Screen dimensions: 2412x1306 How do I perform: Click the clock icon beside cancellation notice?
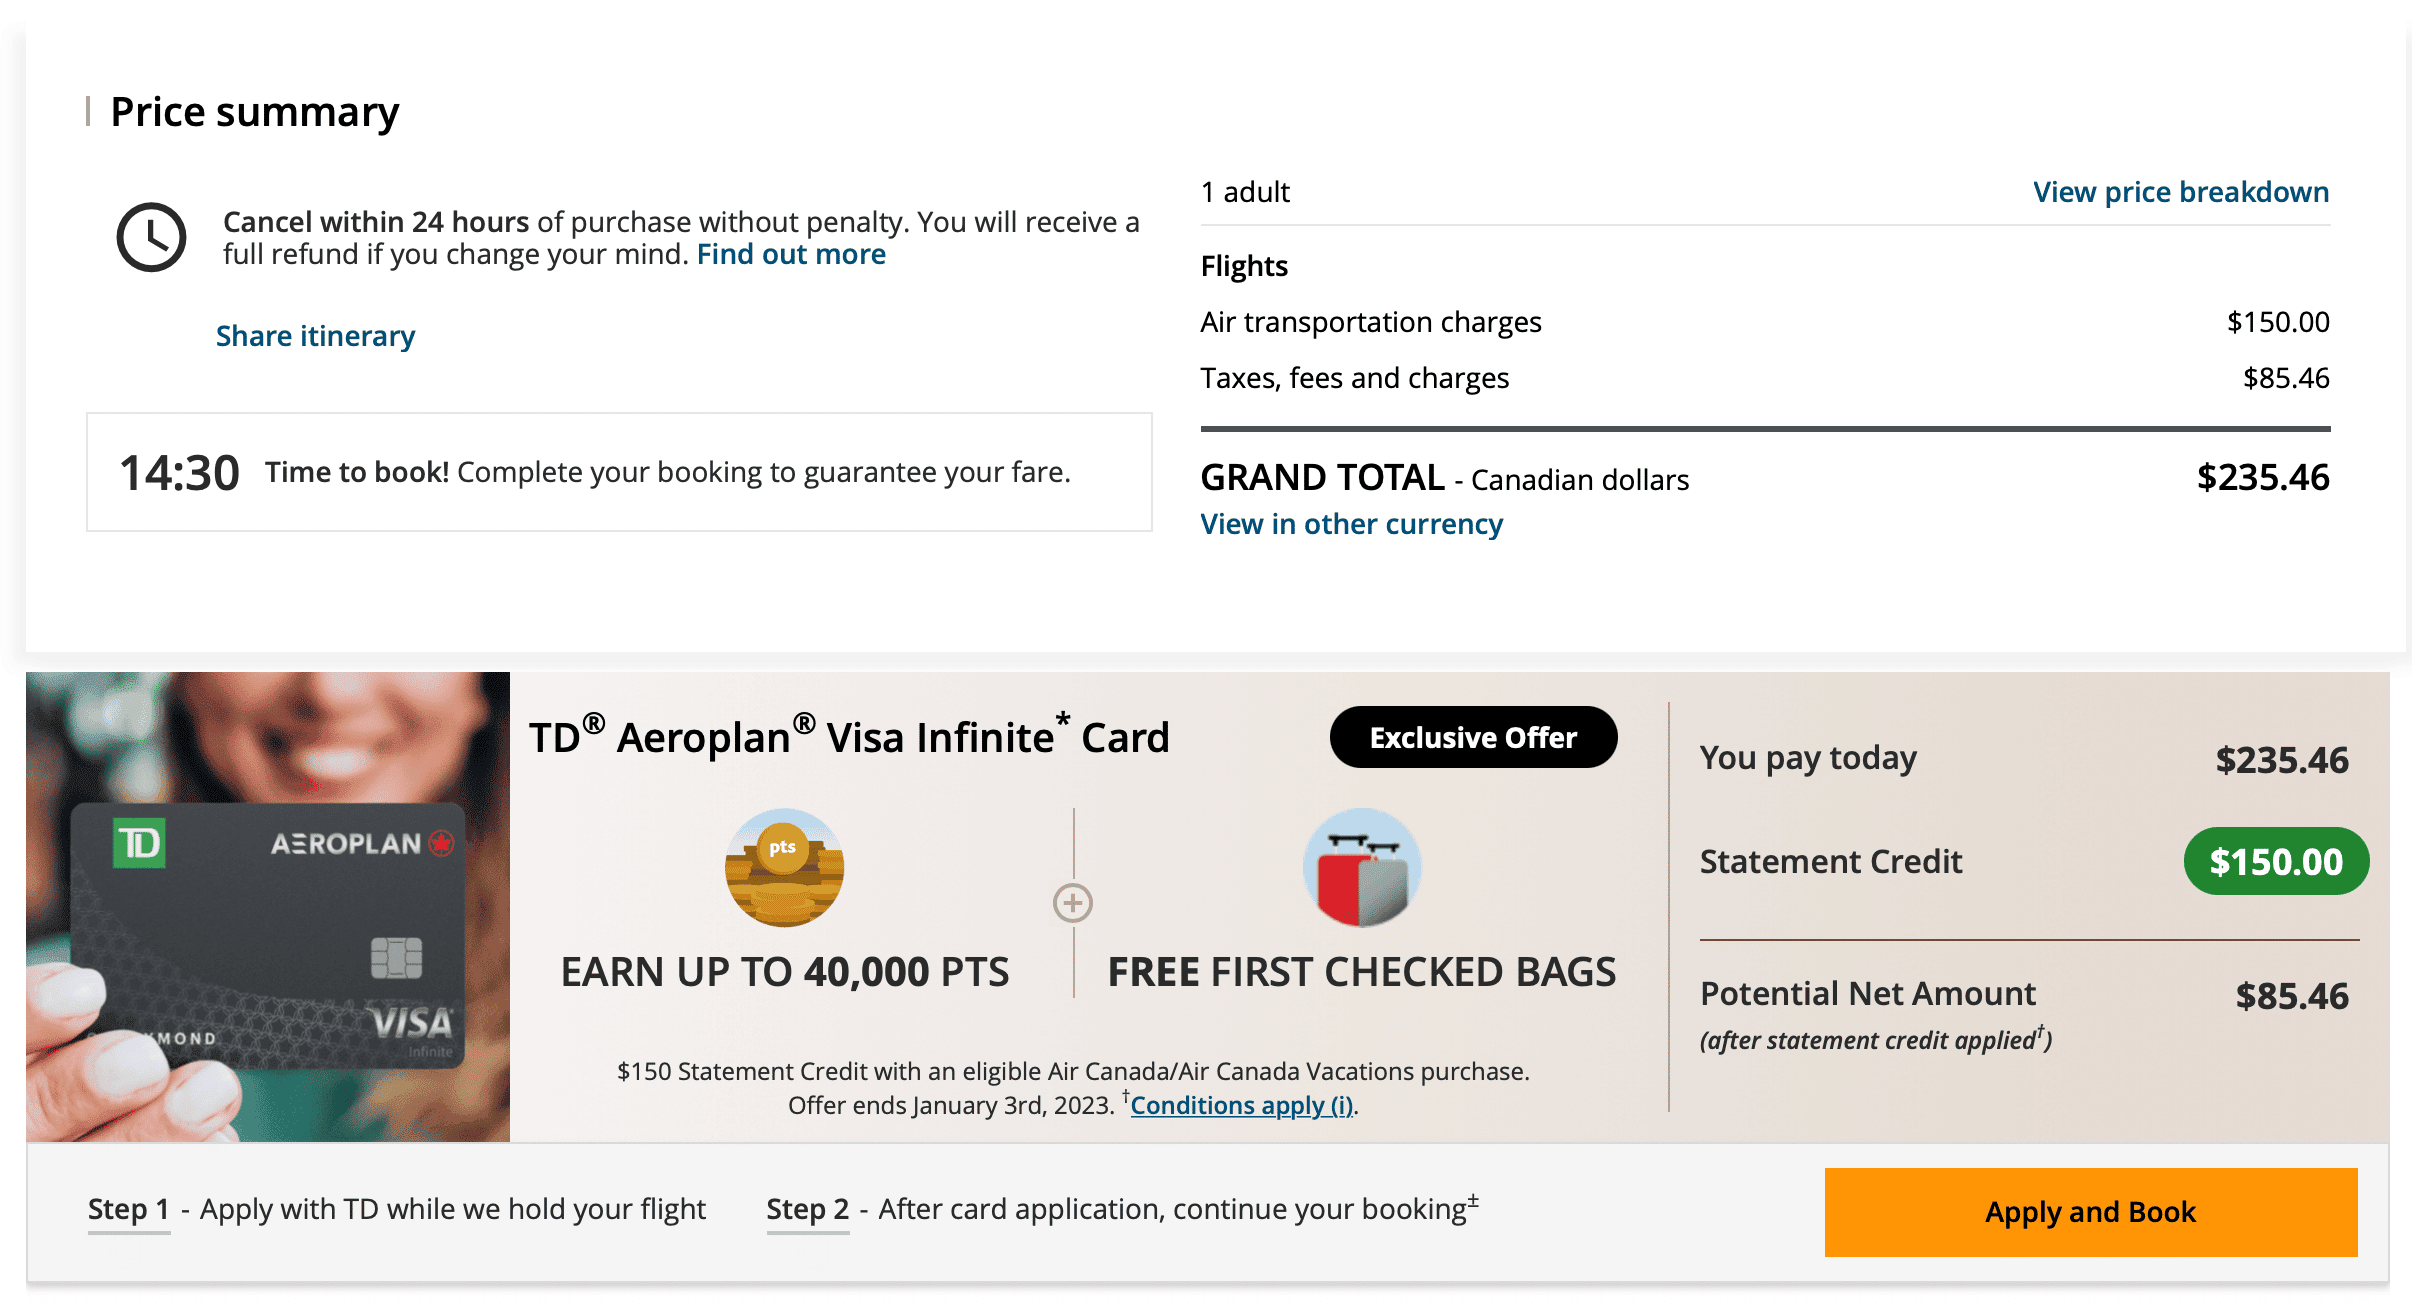point(151,238)
